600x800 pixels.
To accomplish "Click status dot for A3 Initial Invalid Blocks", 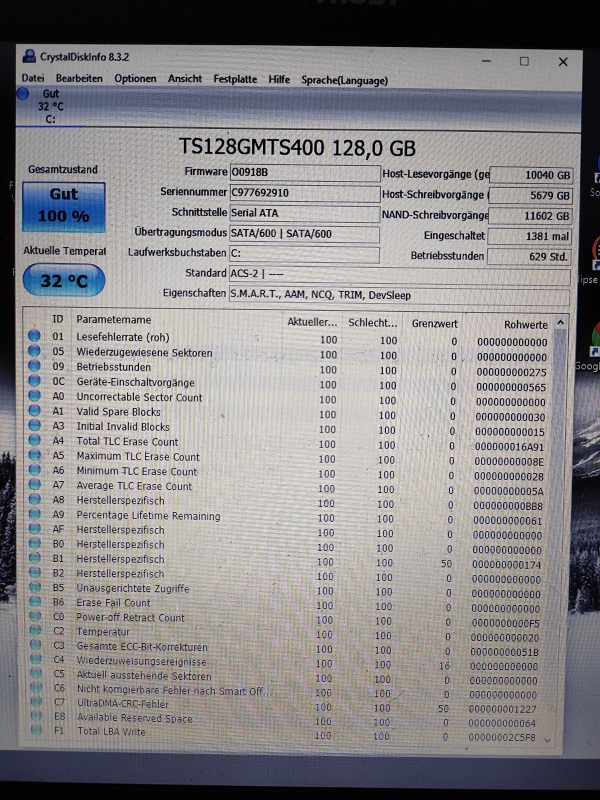I will [x=35, y=425].
